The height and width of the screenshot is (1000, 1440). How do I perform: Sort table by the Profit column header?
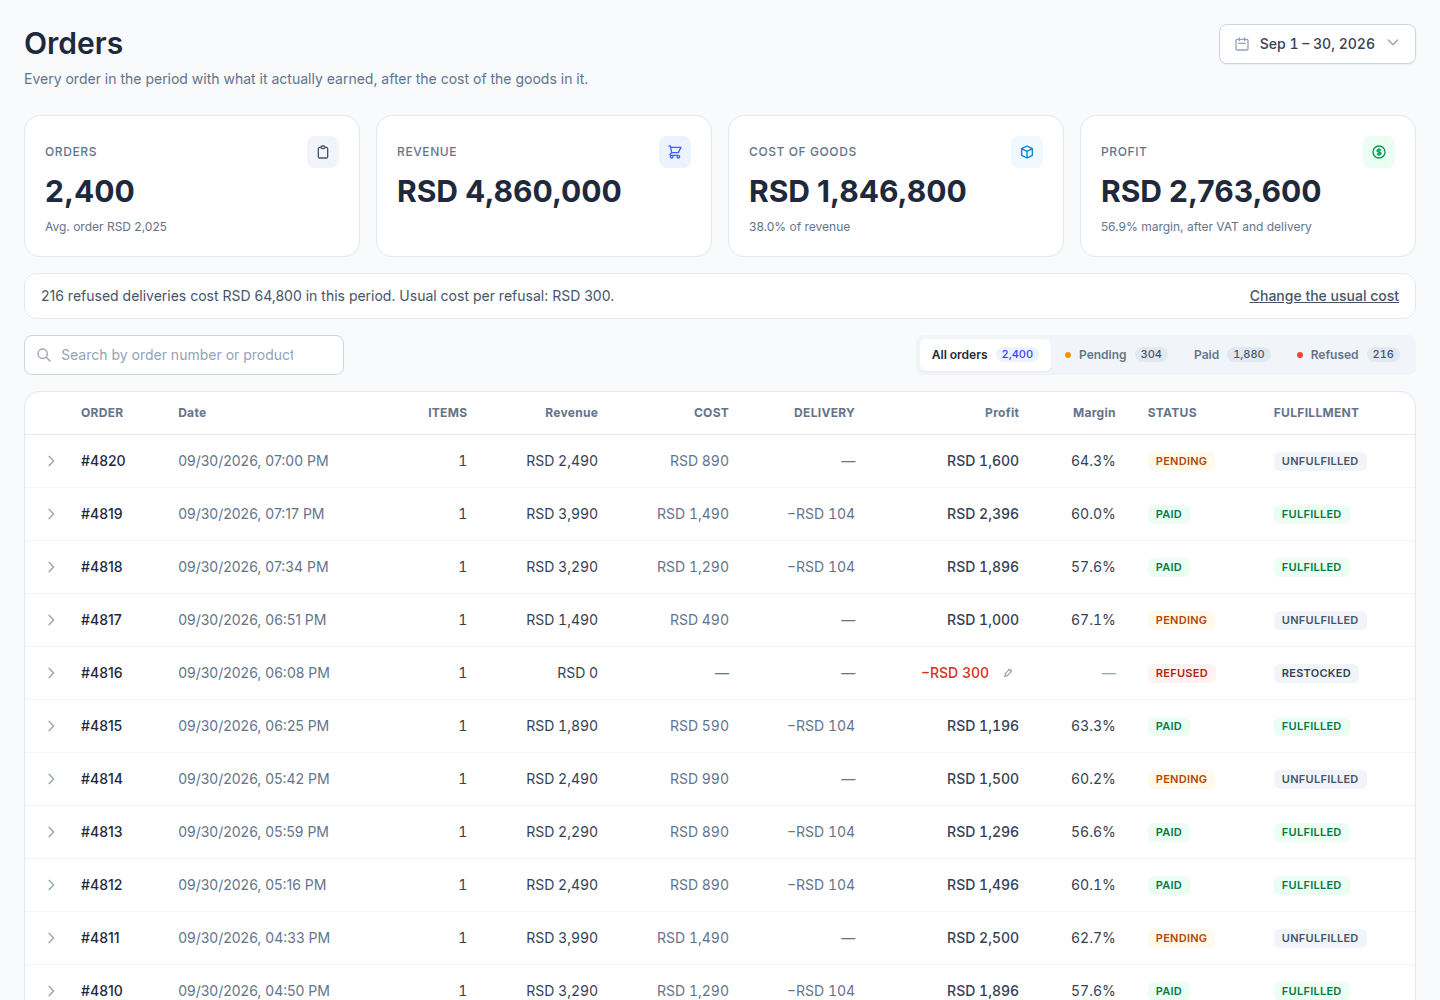coord(1001,413)
